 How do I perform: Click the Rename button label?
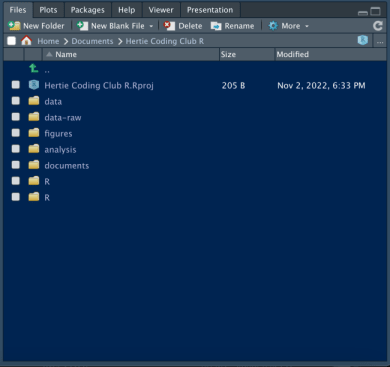pos(239,26)
